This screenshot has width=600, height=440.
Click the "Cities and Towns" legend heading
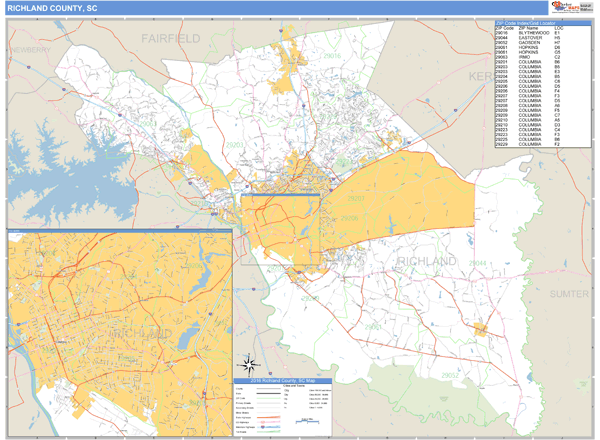(x=293, y=386)
